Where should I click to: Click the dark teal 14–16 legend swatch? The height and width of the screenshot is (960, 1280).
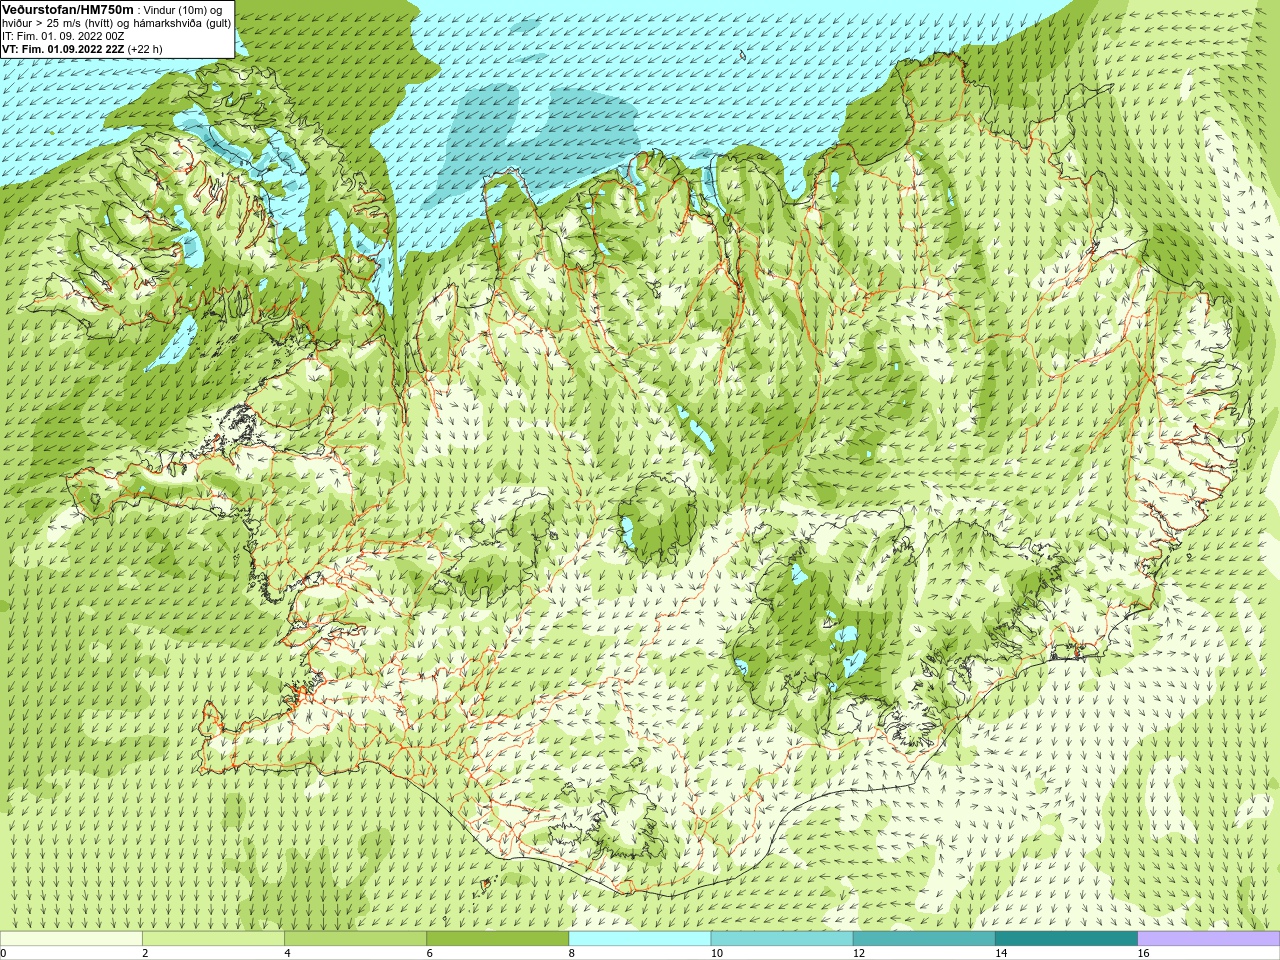click(x=1066, y=938)
